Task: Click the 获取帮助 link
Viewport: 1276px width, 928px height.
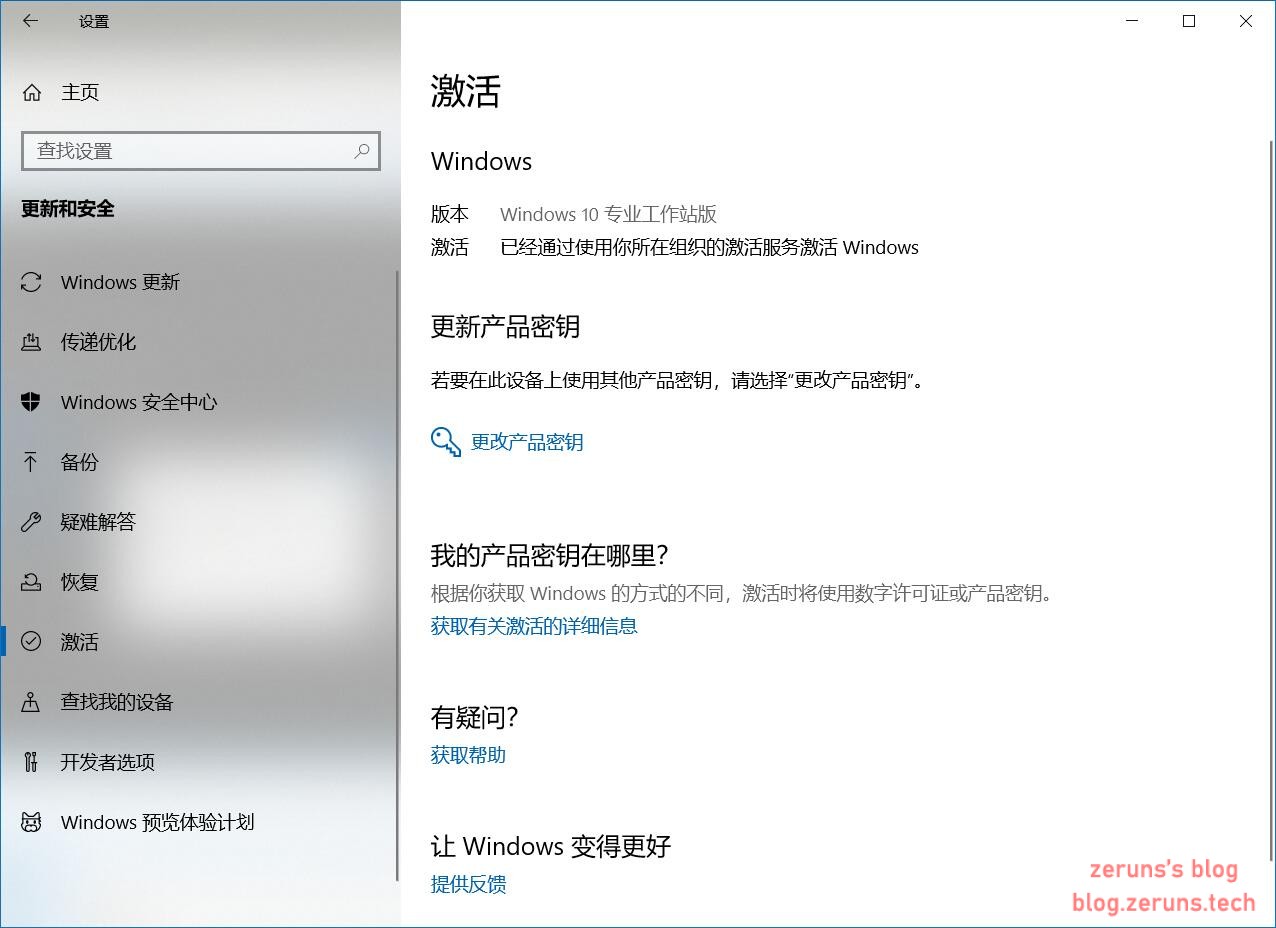Action: (468, 755)
